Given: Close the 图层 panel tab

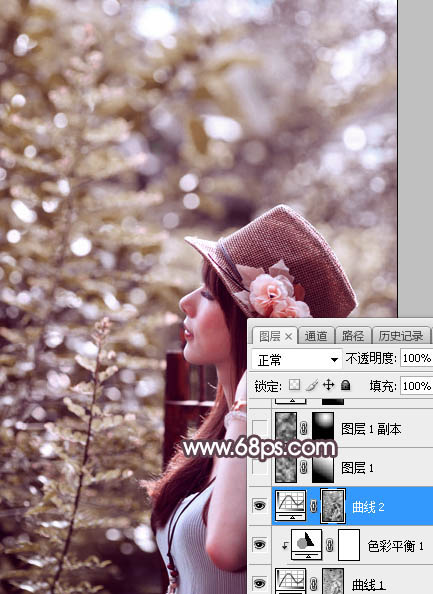Looking at the screenshot, I should [289, 336].
